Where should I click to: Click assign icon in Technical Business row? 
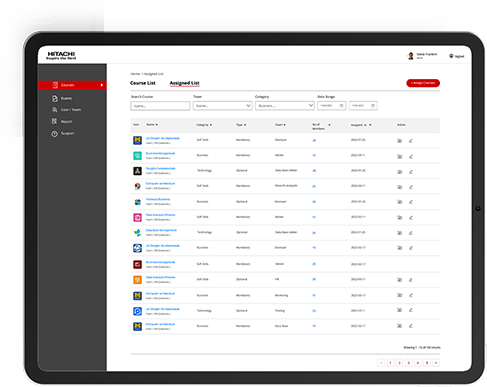pos(399,202)
